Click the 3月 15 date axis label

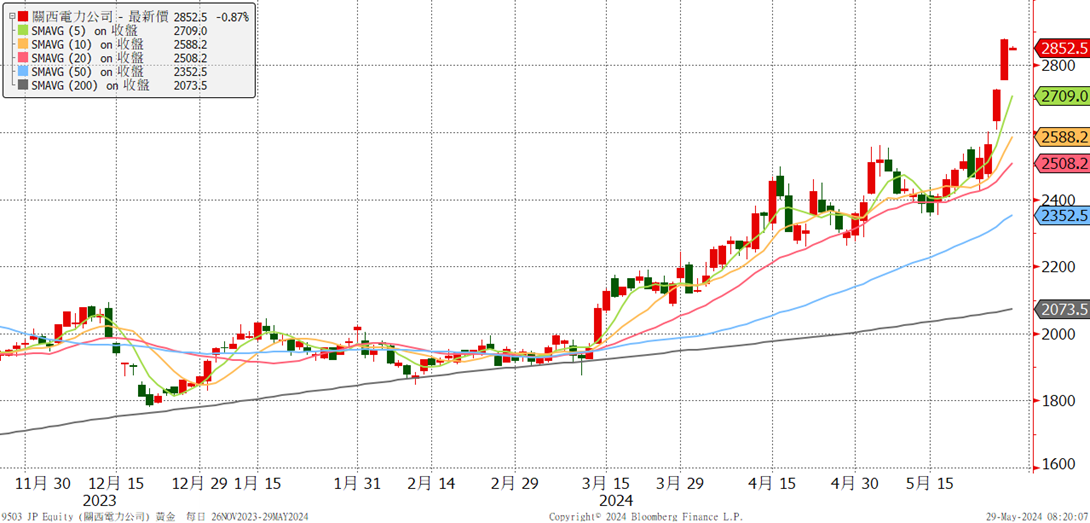tap(605, 484)
